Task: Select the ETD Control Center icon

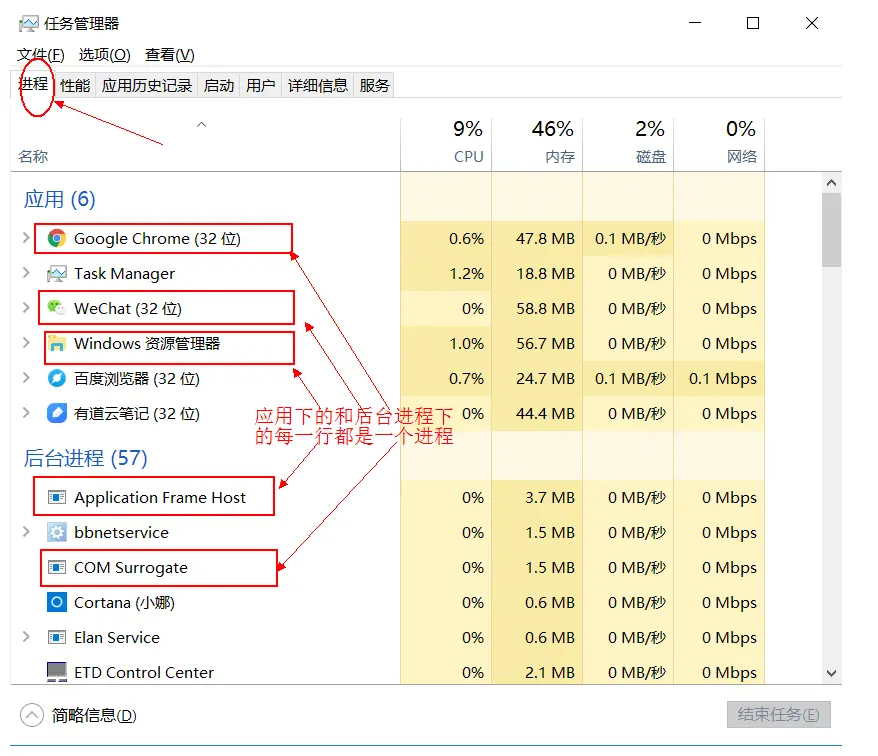Action: click(59, 672)
